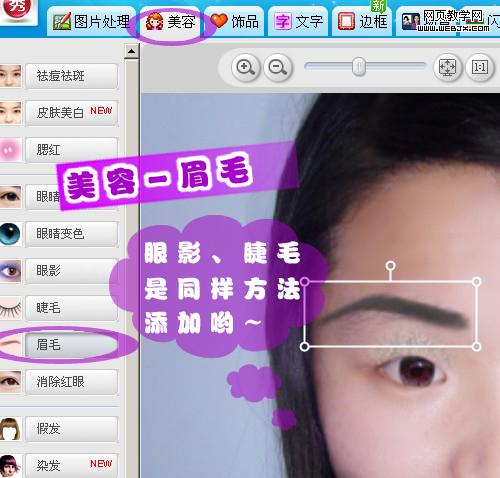
Task: Click the bottom-left eyebrow box resize handle
Action: tap(304, 347)
